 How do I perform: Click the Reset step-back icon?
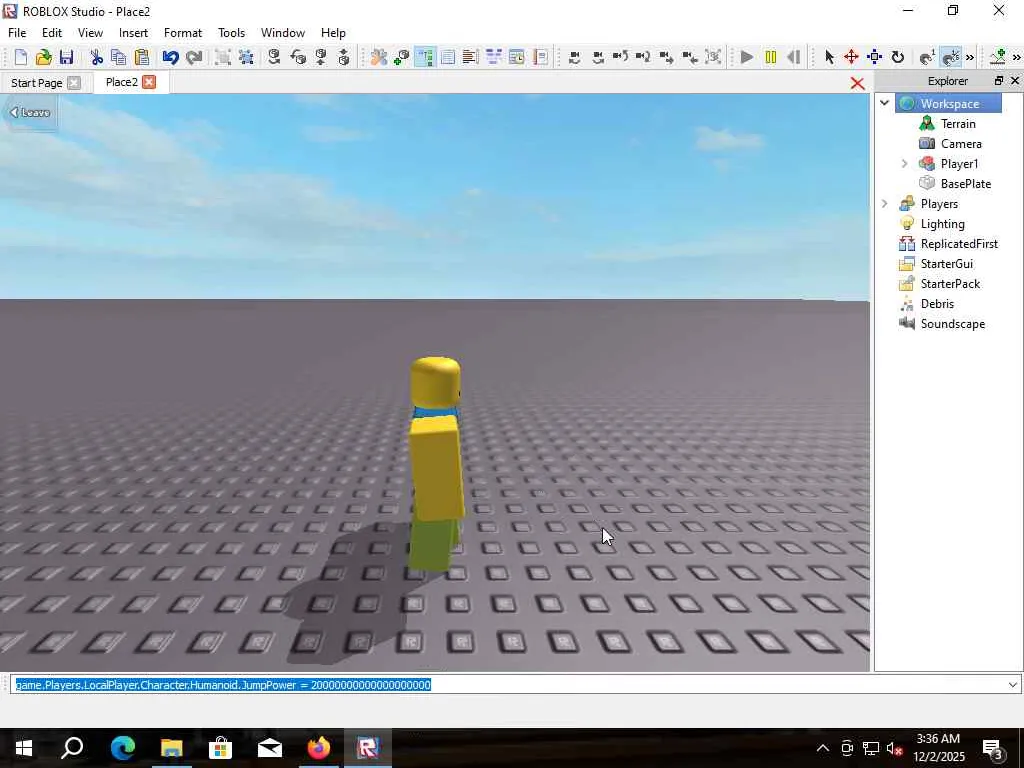pos(793,57)
